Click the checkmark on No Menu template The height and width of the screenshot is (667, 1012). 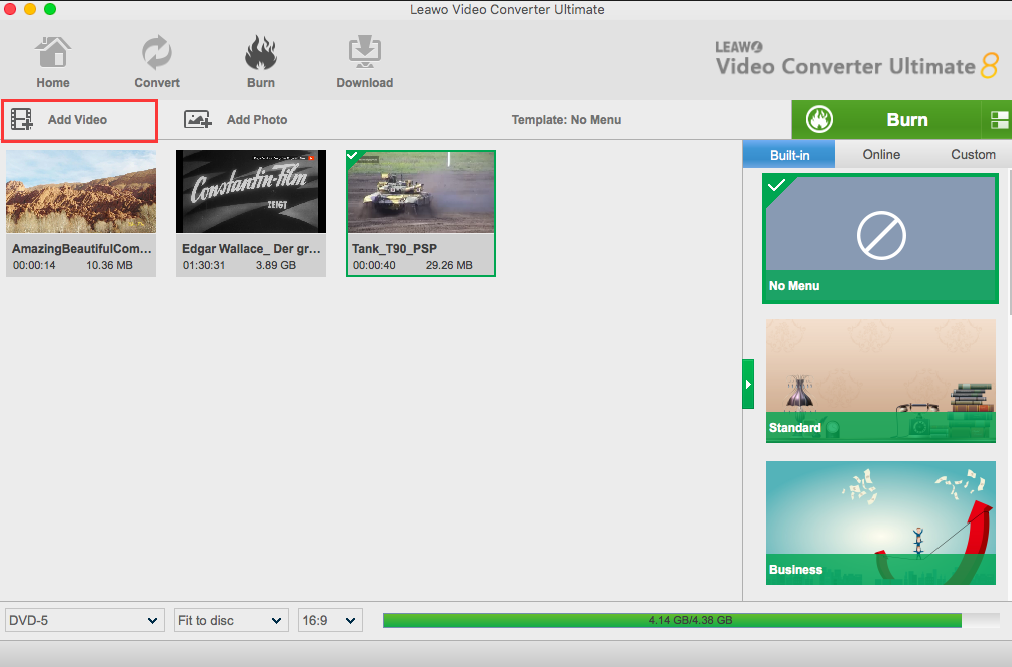tap(776, 185)
